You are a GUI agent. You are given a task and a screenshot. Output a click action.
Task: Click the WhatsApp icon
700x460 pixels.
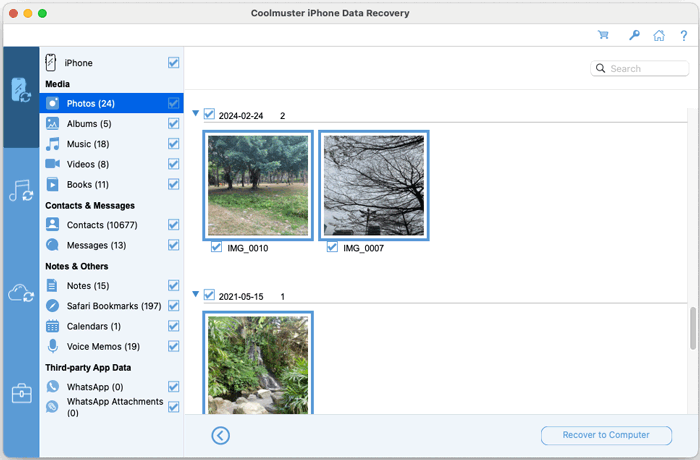[52, 386]
